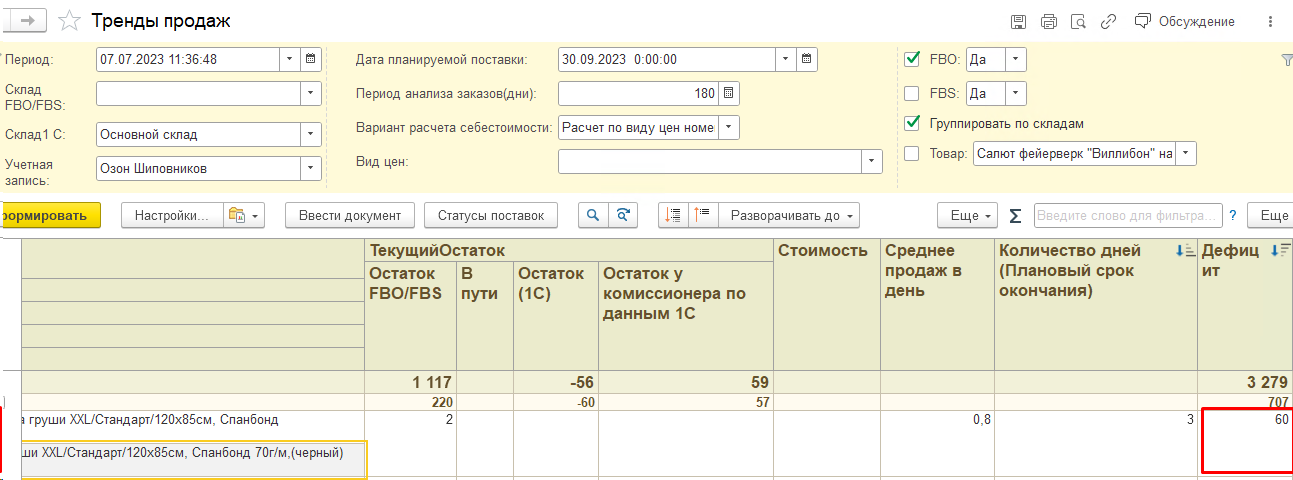Open calendar for Дата планируемой поставки

(807, 59)
